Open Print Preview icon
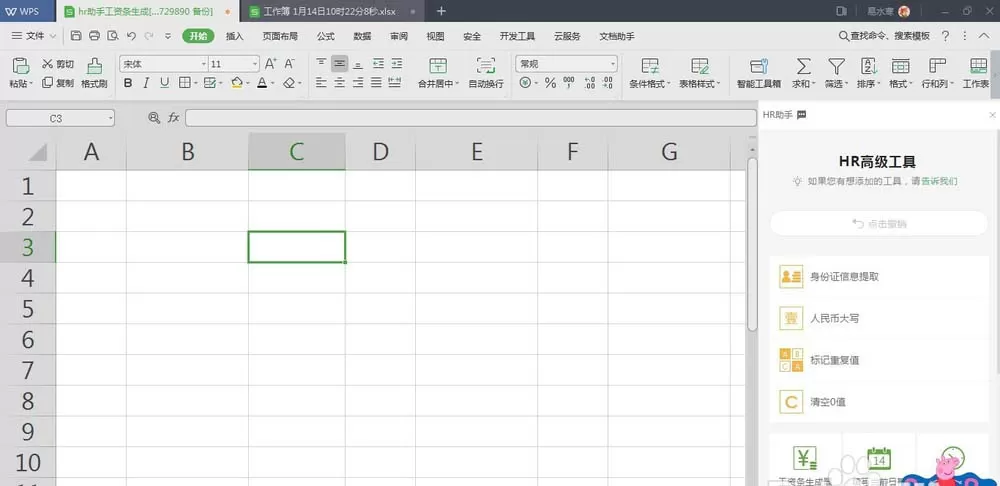Viewport: 1000px width, 486px height. [113, 36]
